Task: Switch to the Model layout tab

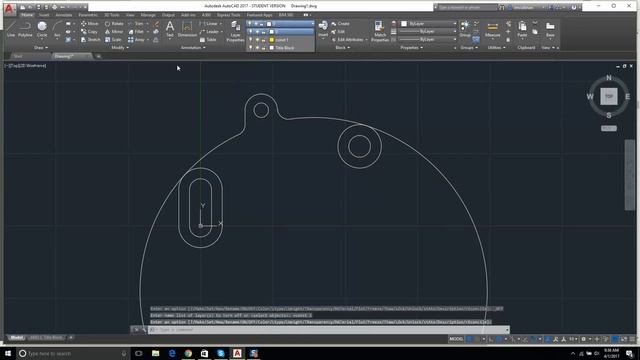Action: 16,338
